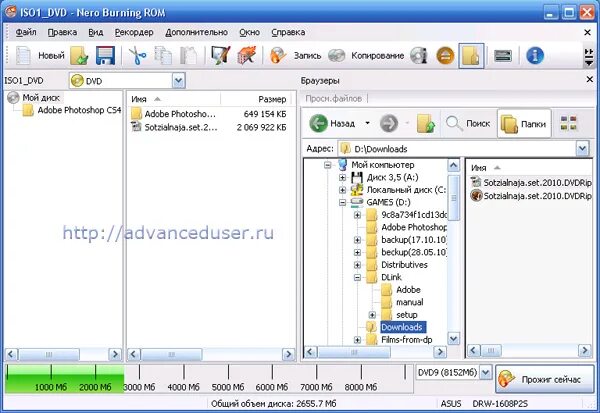Choose recorder with the drive icon
This screenshot has width=600, height=413.
point(503,56)
